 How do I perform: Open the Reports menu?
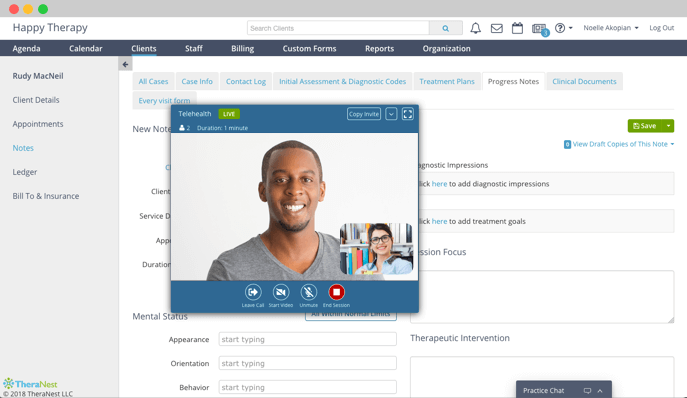379,49
